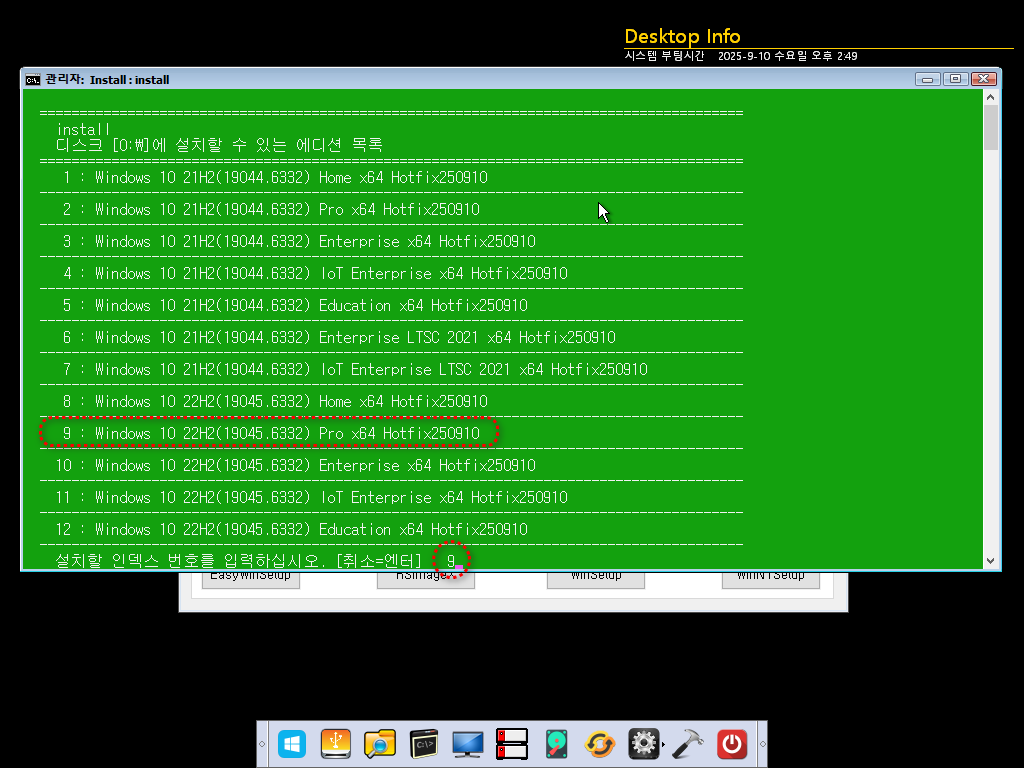Click row 7: 21H2 IoT Enterprise LTSC 2021
This screenshot has width=1024, height=768.
tap(355, 370)
